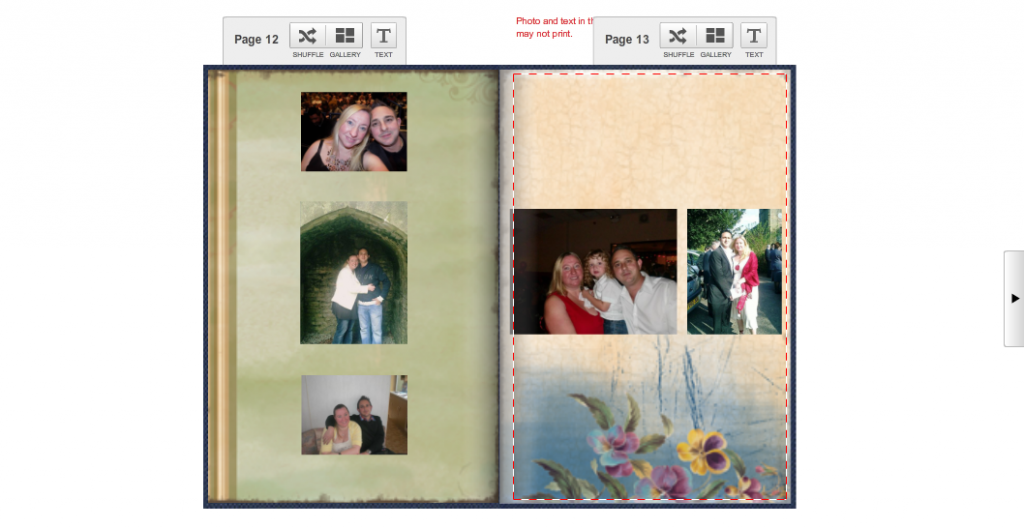Pick the bottom sofa photo on Page 12
This screenshot has height=528, width=1024.
point(354,414)
